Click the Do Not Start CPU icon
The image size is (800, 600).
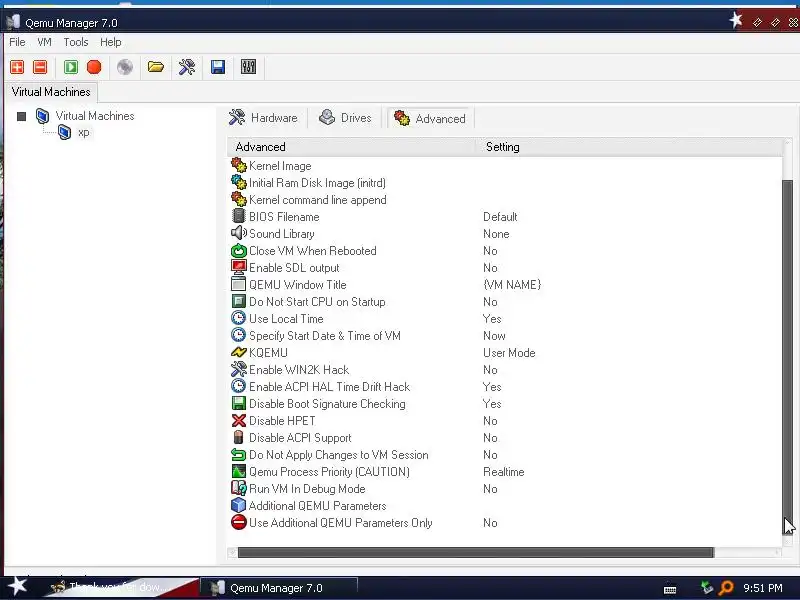click(238, 302)
